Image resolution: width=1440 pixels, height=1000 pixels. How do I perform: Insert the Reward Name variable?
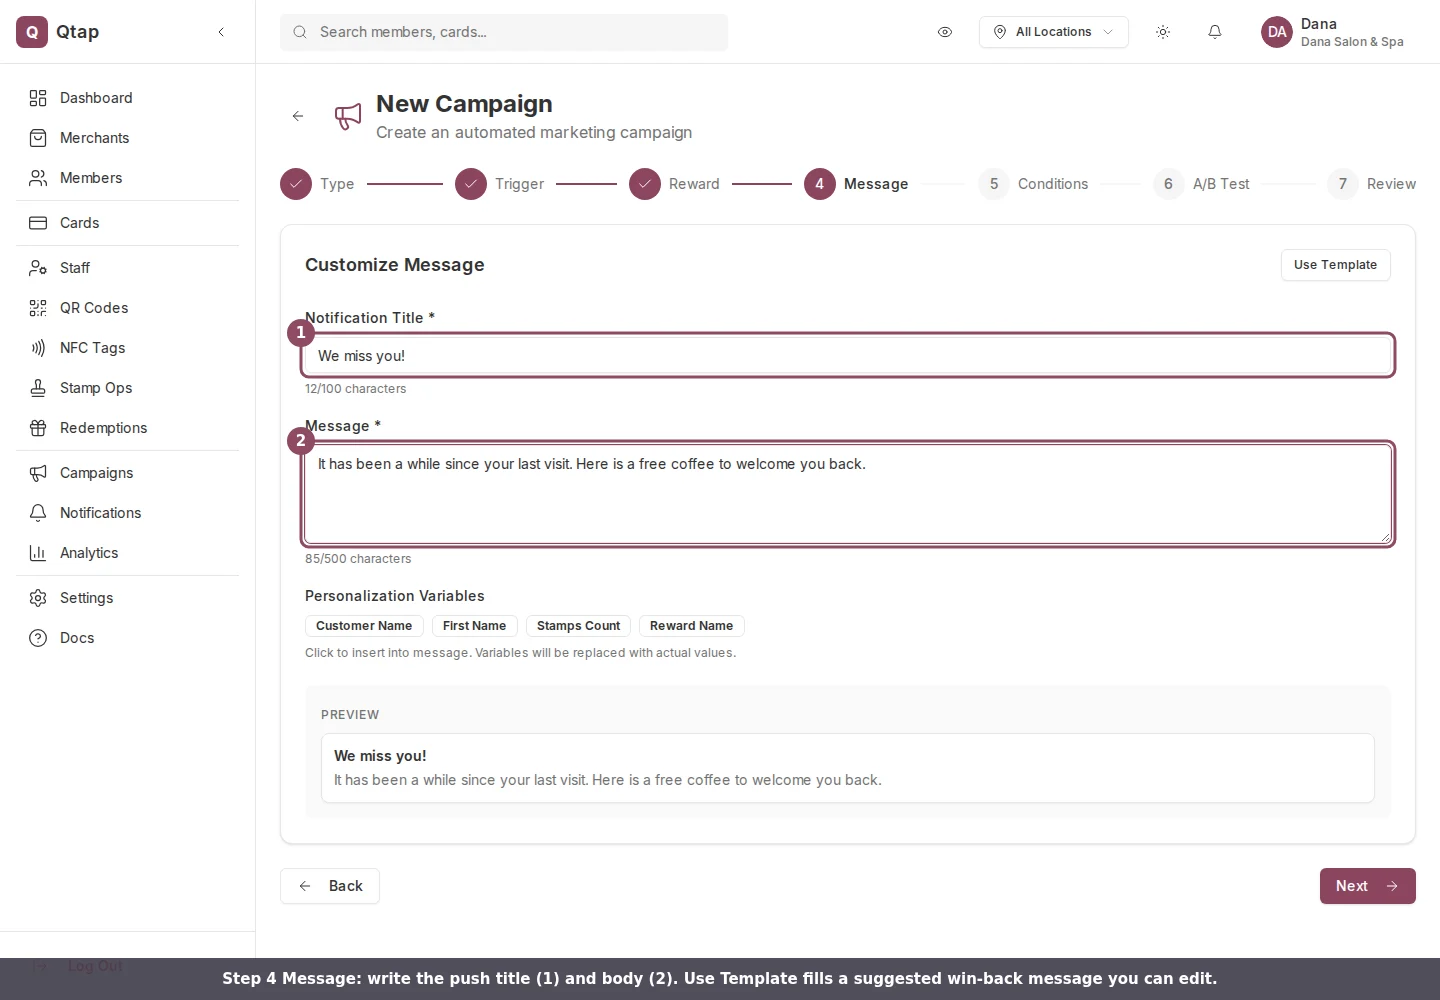[691, 626]
